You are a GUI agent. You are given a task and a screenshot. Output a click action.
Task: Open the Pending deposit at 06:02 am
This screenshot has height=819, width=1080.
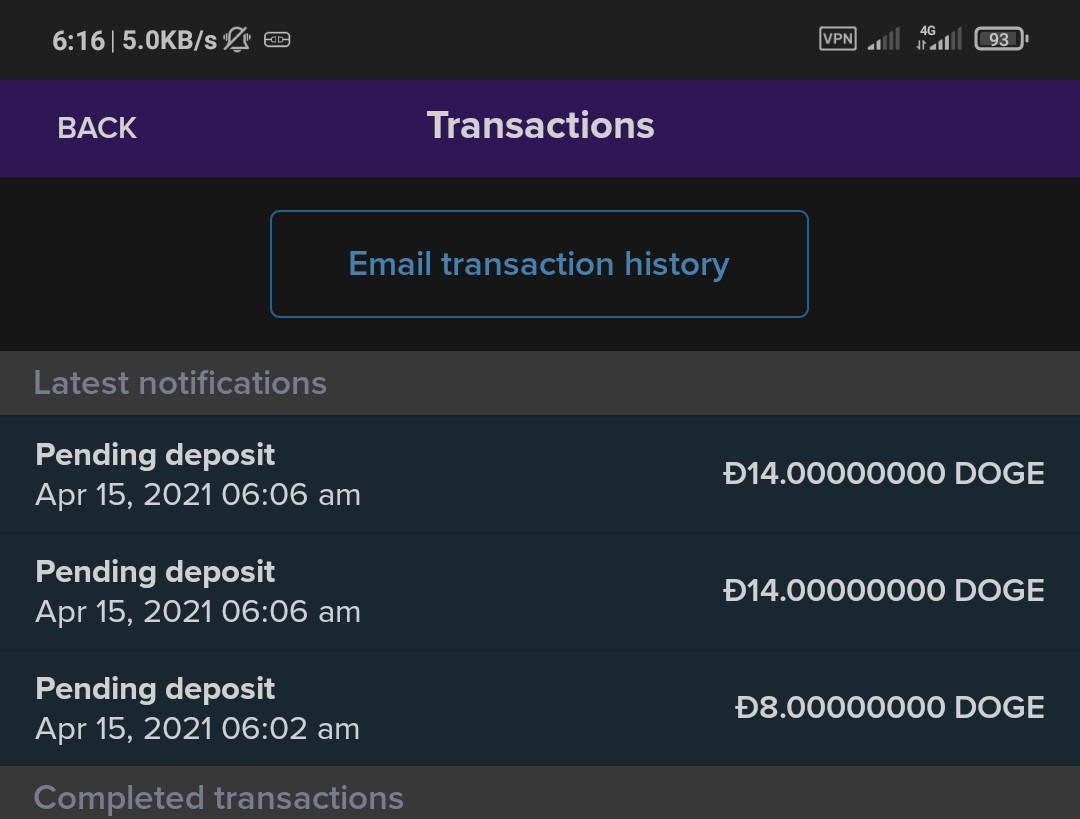coord(540,708)
